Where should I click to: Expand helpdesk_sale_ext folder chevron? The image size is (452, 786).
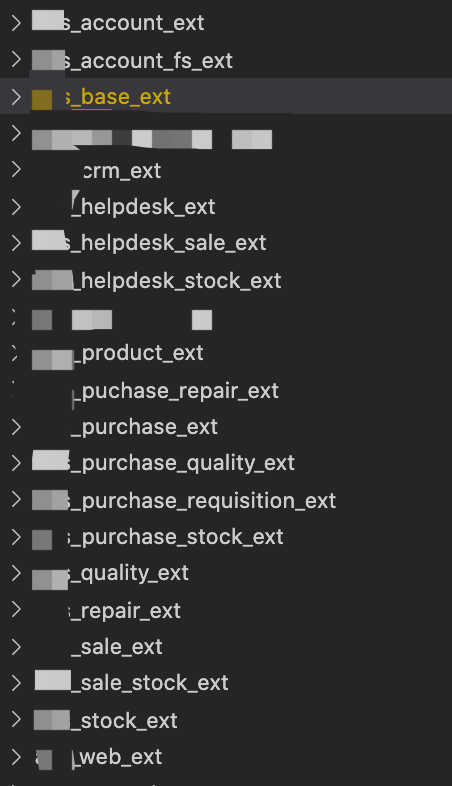(16, 243)
